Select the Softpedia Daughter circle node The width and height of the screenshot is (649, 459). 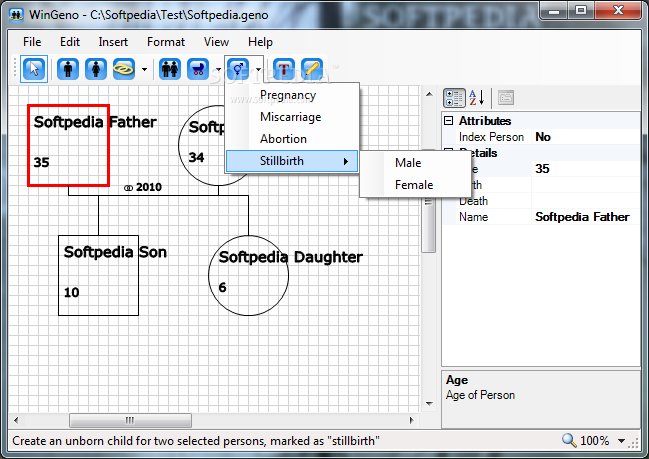pyautogui.click(x=248, y=276)
